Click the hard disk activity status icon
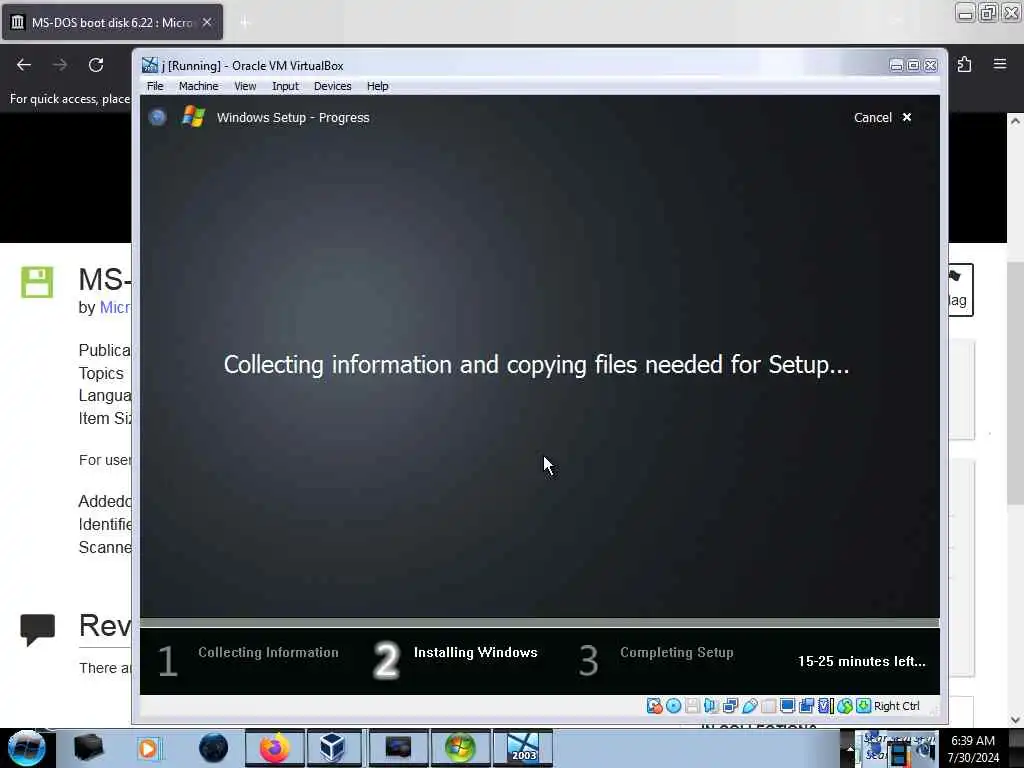This screenshot has width=1024, height=768. (x=654, y=706)
